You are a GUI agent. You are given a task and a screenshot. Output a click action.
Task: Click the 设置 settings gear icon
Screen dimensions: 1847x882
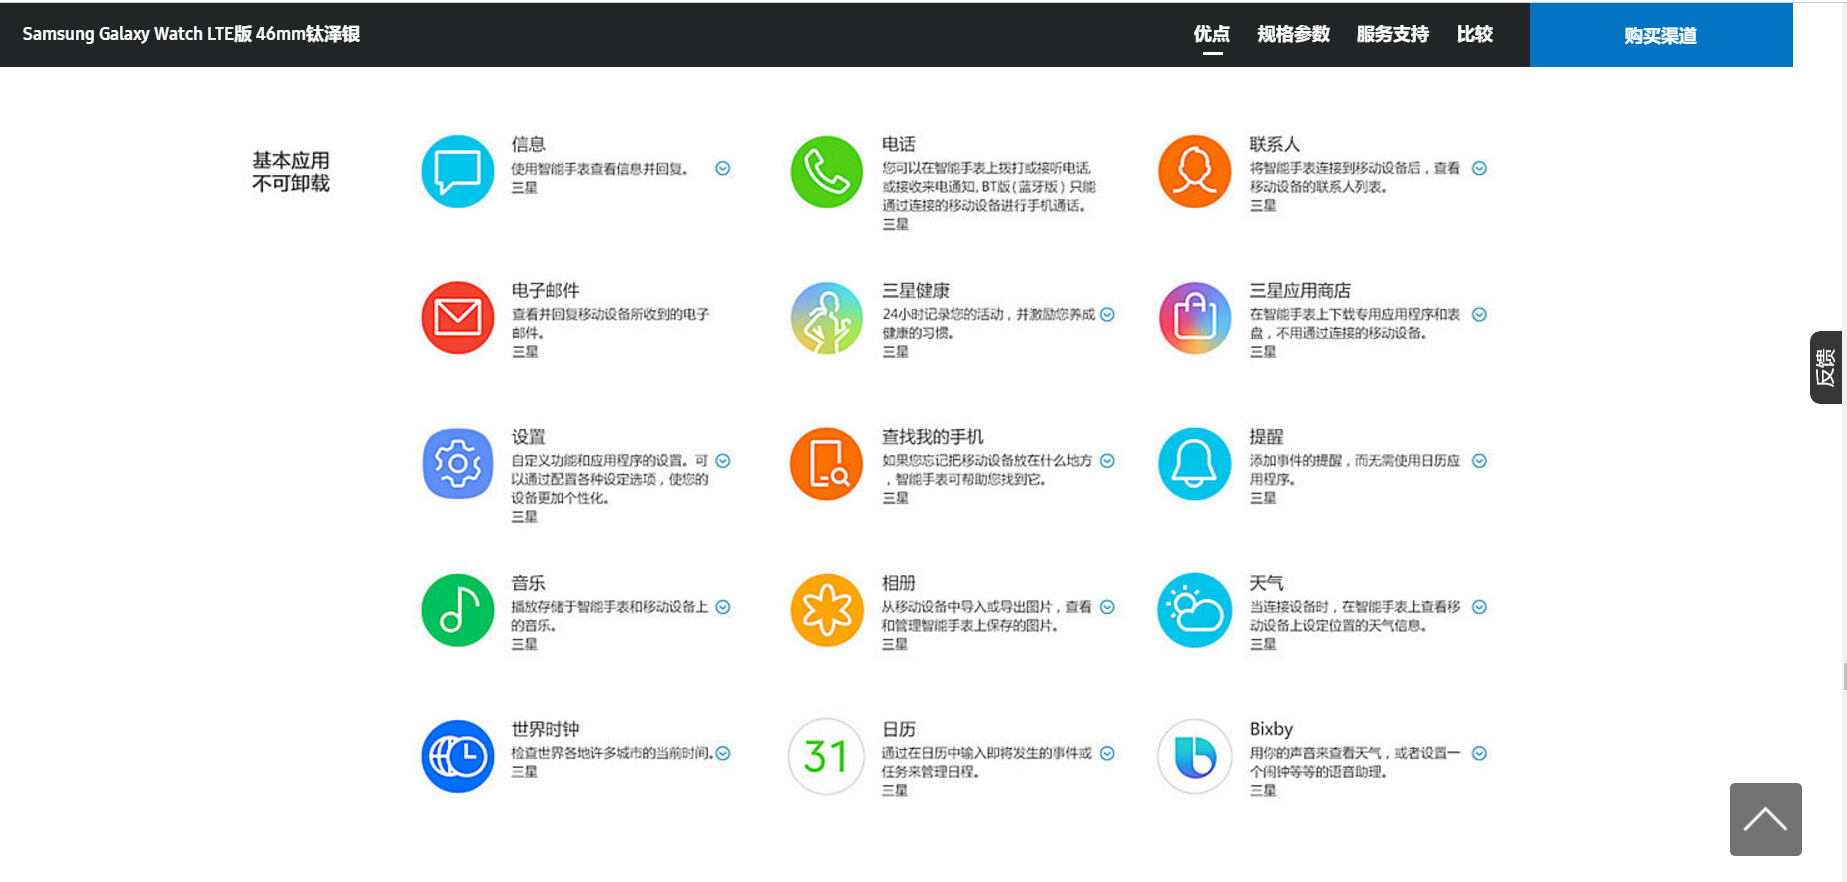click(x=458, y=464)
